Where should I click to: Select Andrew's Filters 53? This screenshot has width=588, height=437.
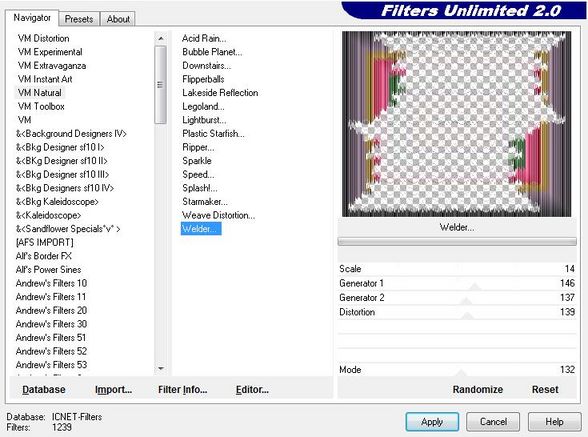pos(51,365)
